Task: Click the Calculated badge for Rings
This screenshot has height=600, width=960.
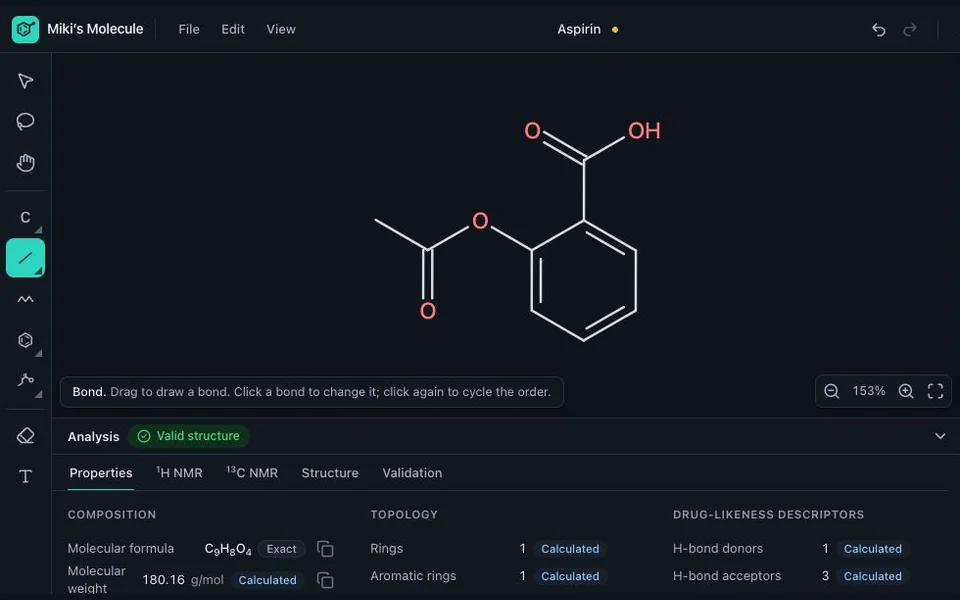Action: (570, 549)
